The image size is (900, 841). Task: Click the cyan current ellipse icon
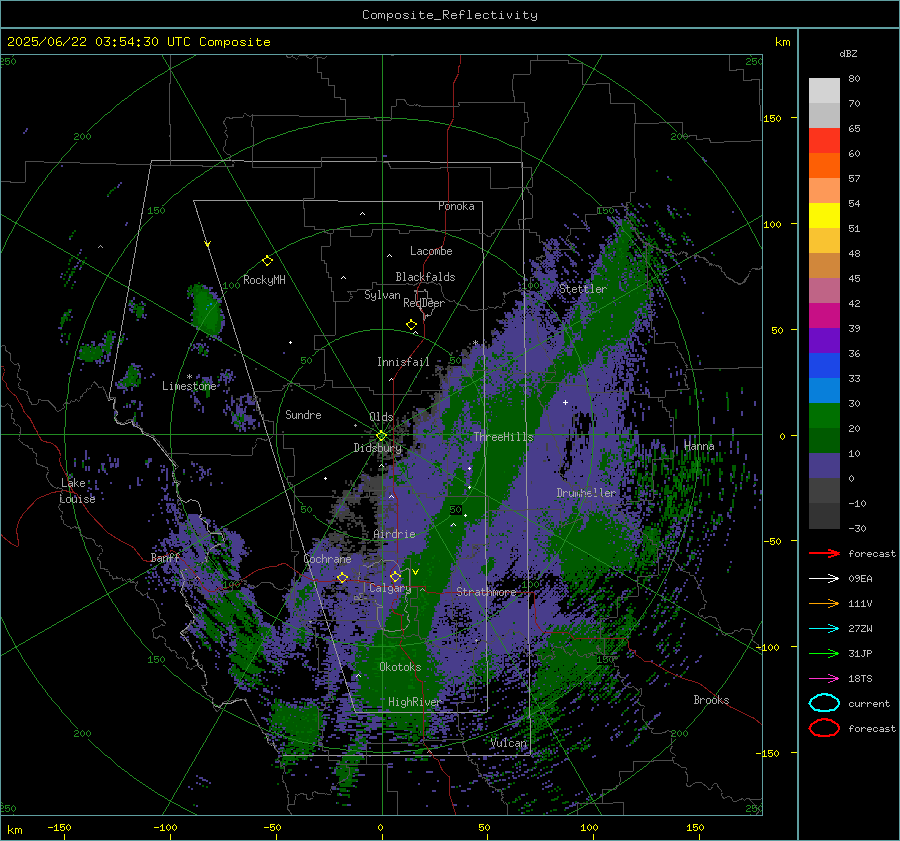pos(824,703)
